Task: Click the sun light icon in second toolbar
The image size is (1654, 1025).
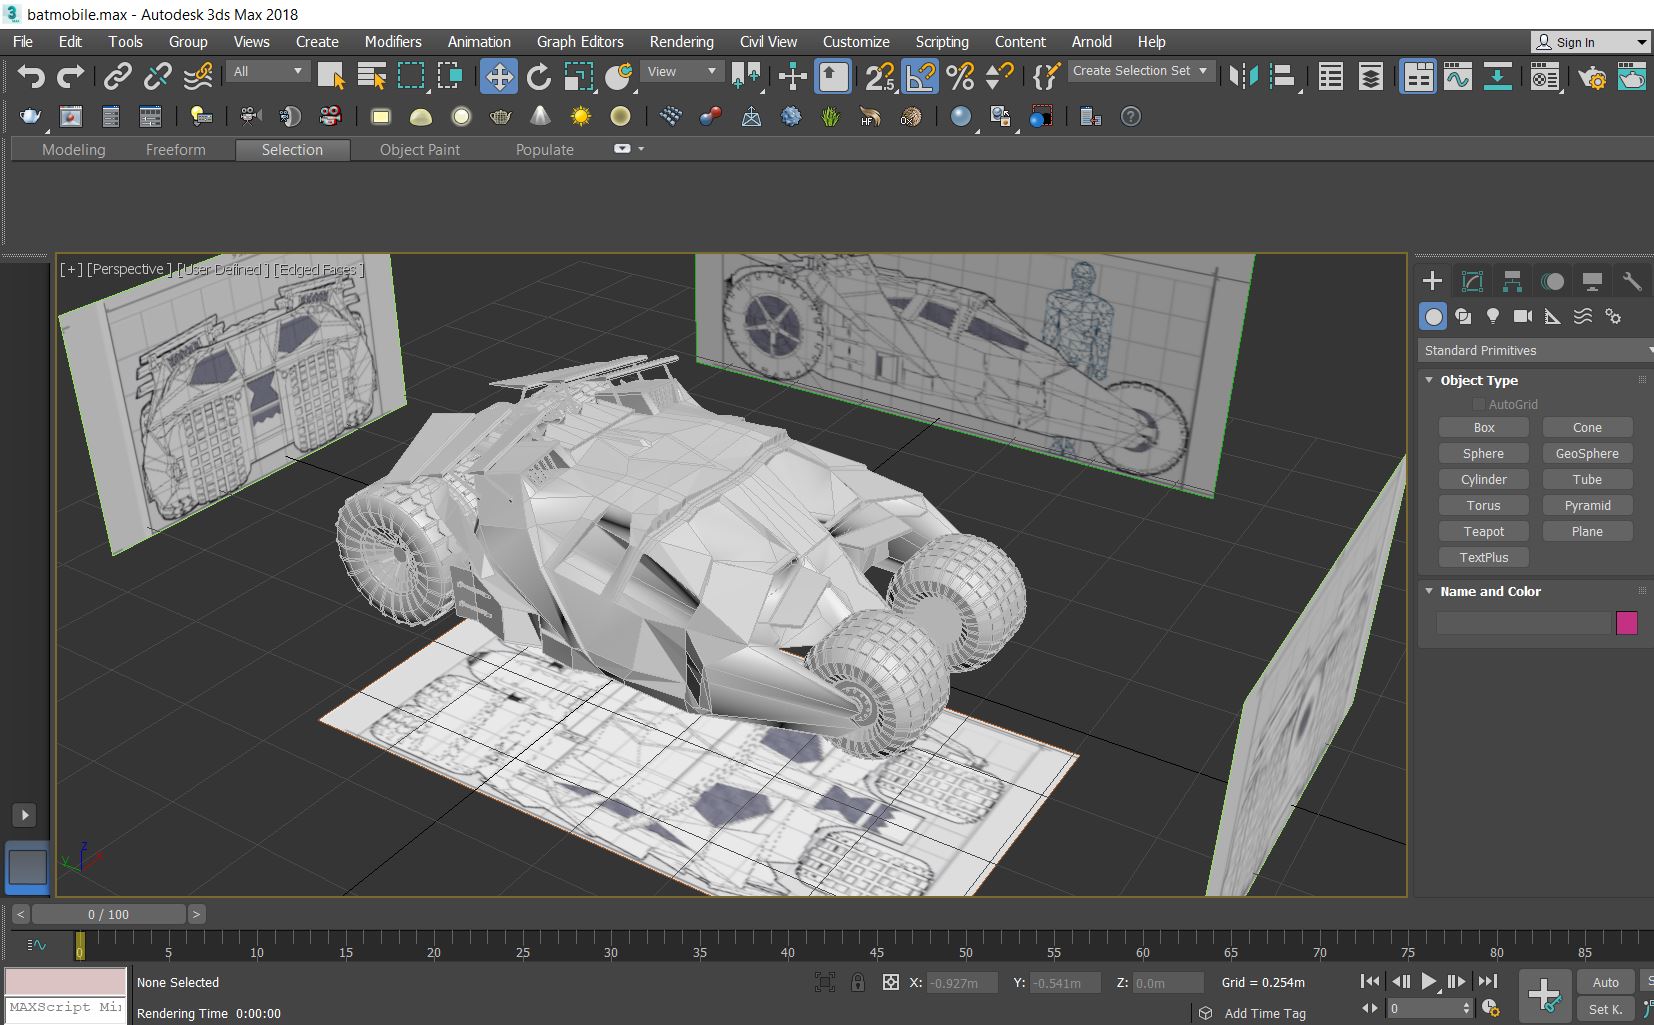Action: click(580, 117)
